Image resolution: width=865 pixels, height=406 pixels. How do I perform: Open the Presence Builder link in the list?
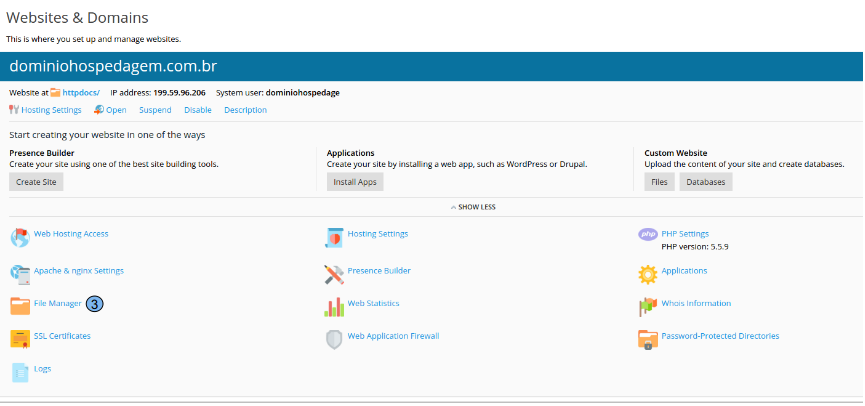379,270
